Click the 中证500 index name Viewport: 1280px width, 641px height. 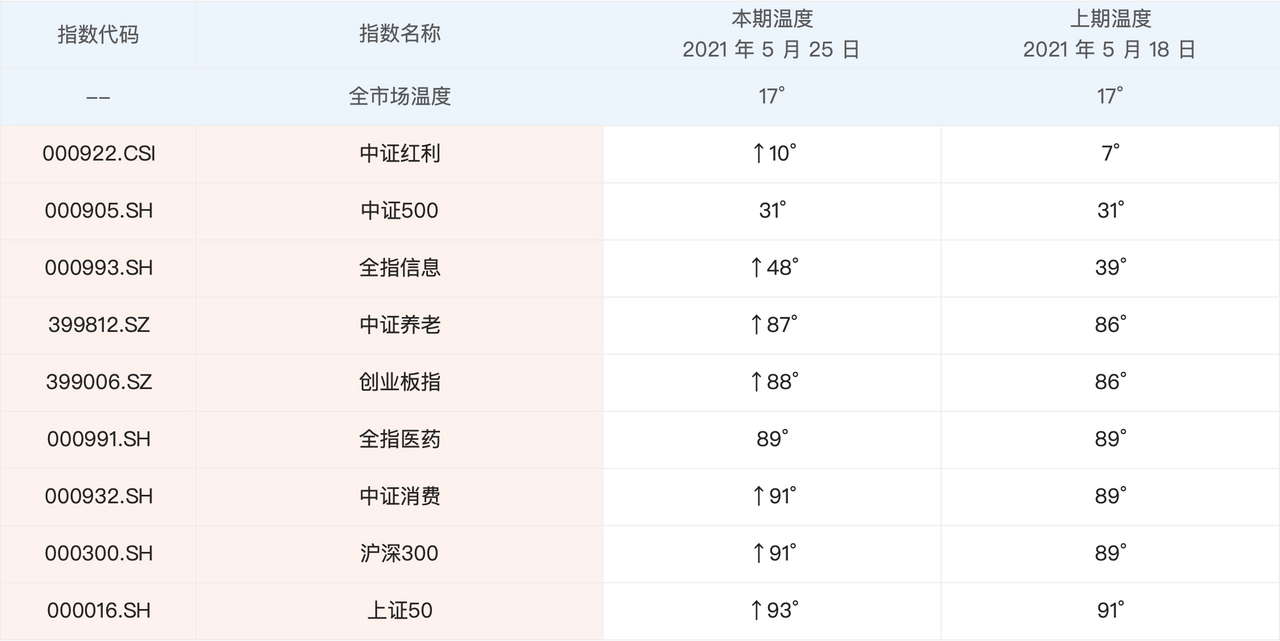[x=400, y=211]
